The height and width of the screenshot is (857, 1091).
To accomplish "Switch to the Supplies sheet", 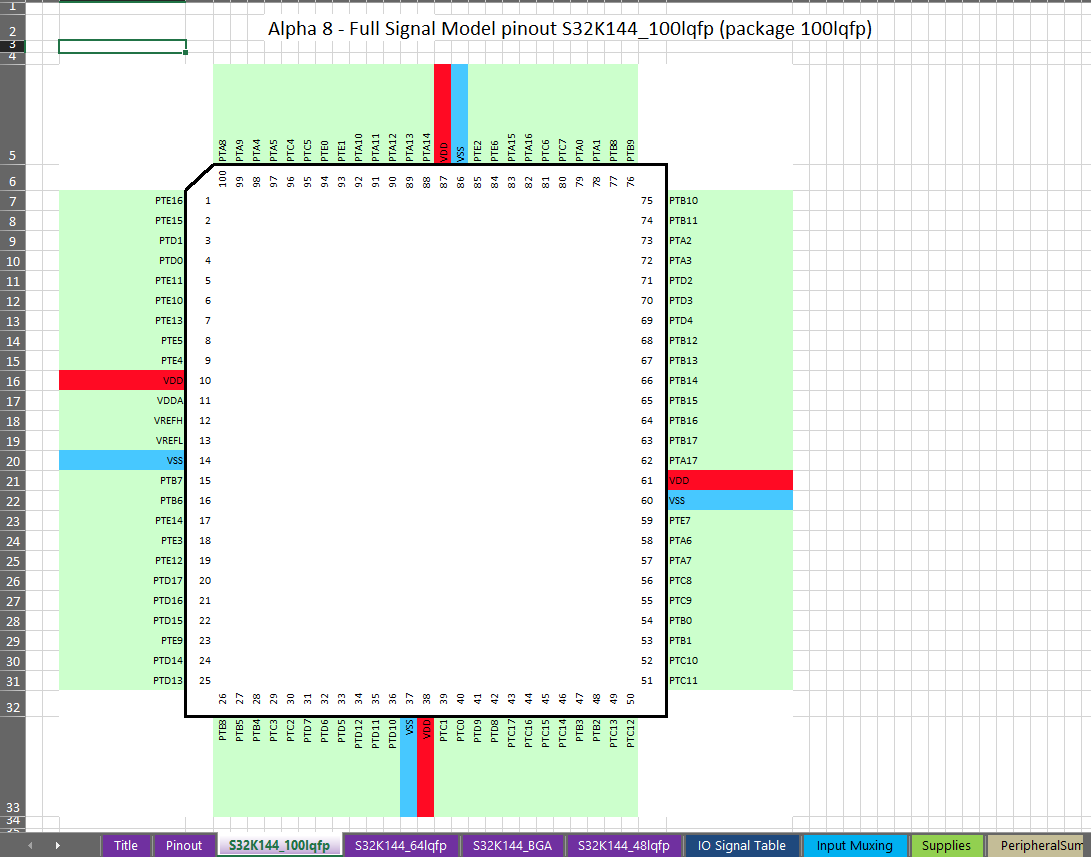I will point(946,845).
